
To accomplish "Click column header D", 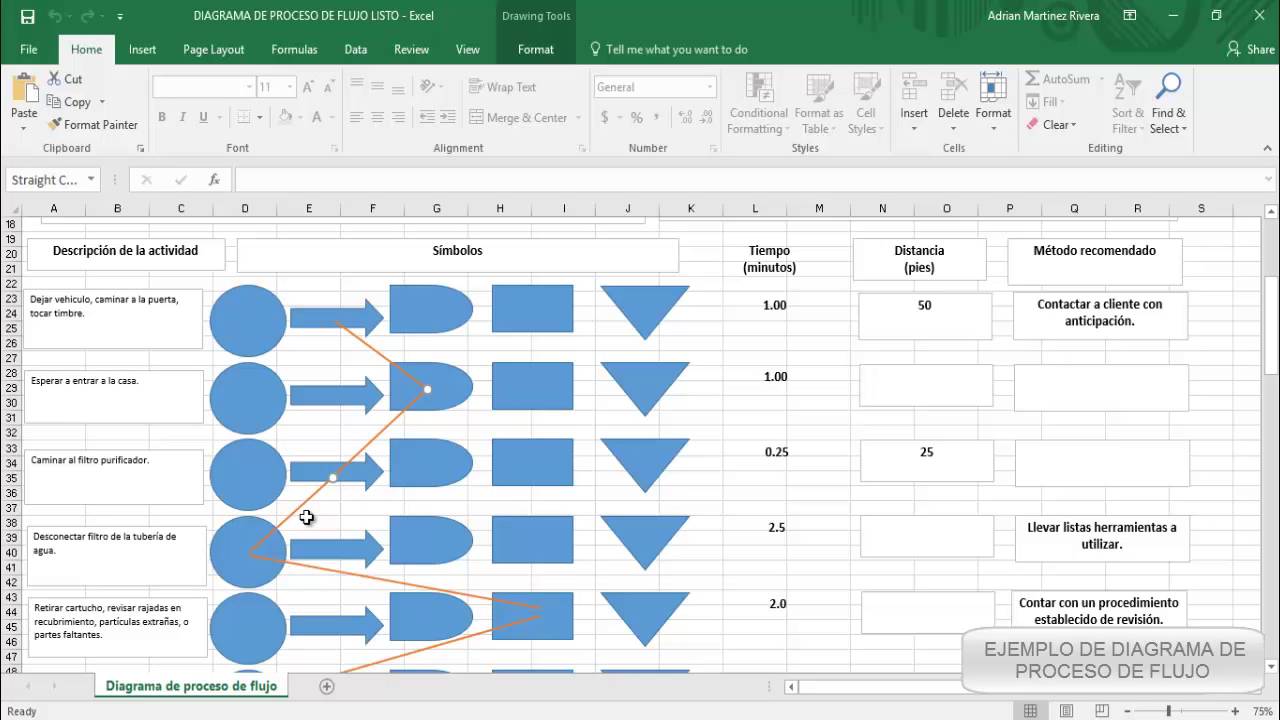I will (x=245, y=208).
